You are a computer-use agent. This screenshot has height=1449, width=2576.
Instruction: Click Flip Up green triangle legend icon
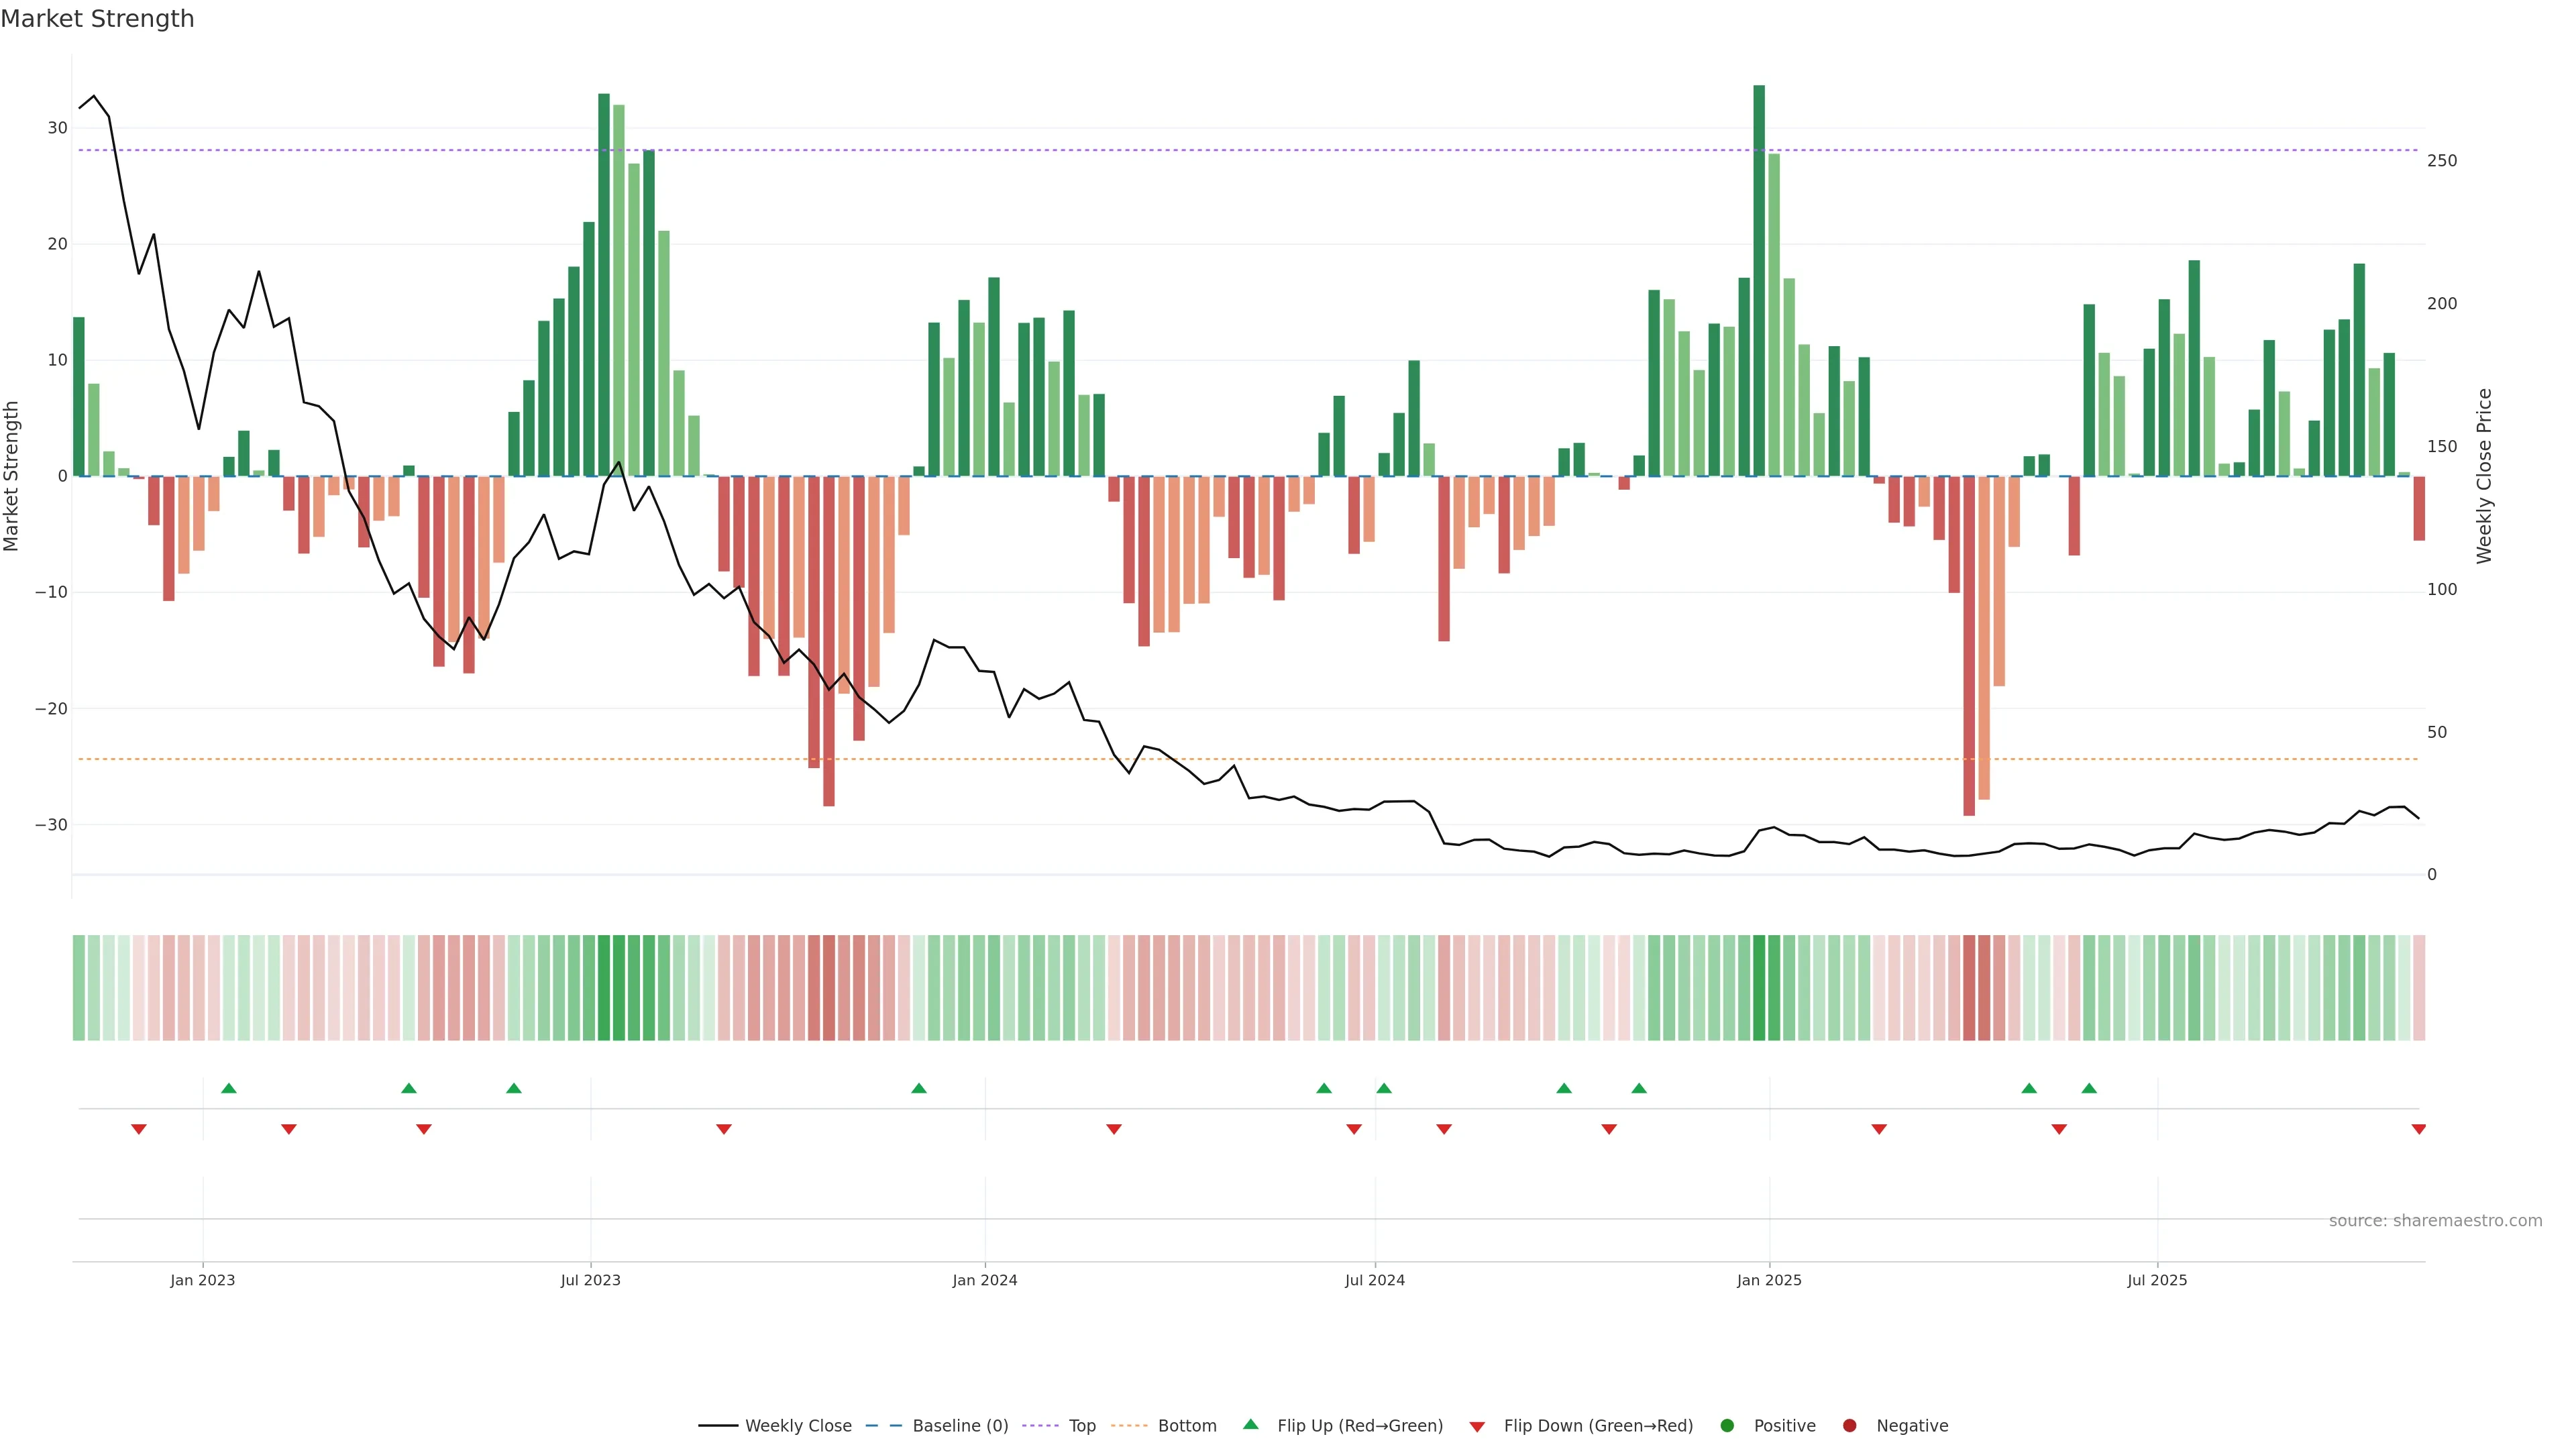click(1250, 1424)
